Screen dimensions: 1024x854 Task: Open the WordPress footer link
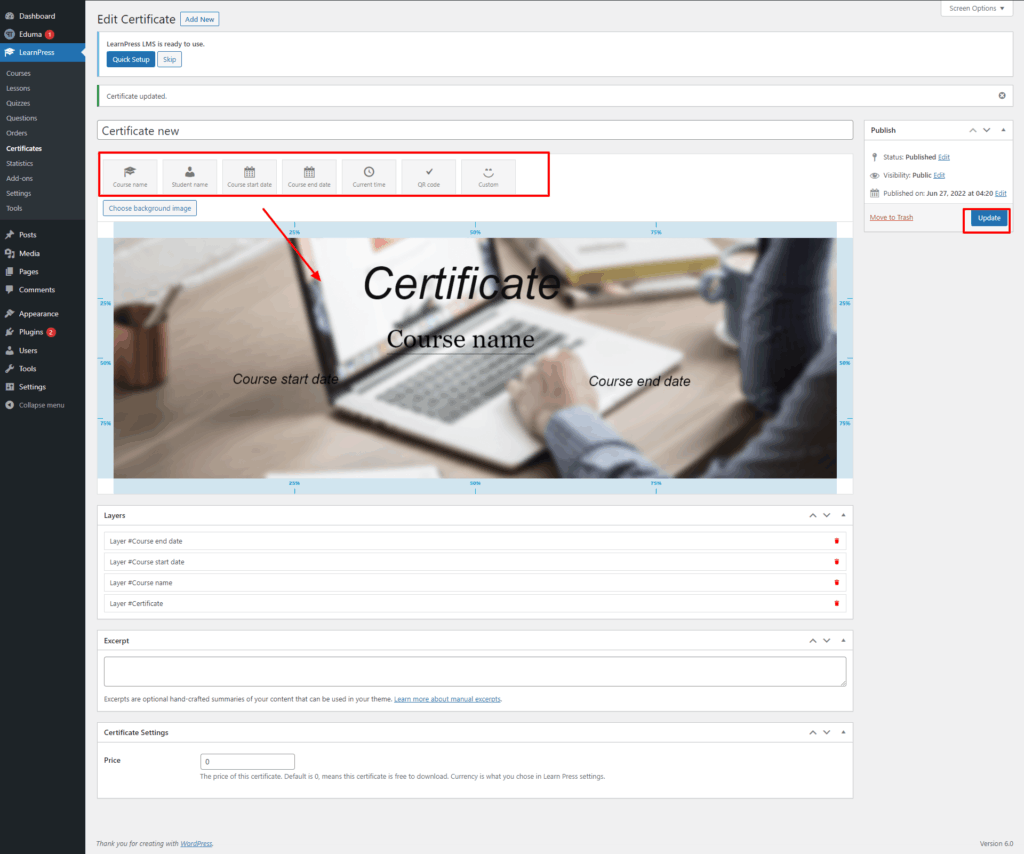pos(196,844)
